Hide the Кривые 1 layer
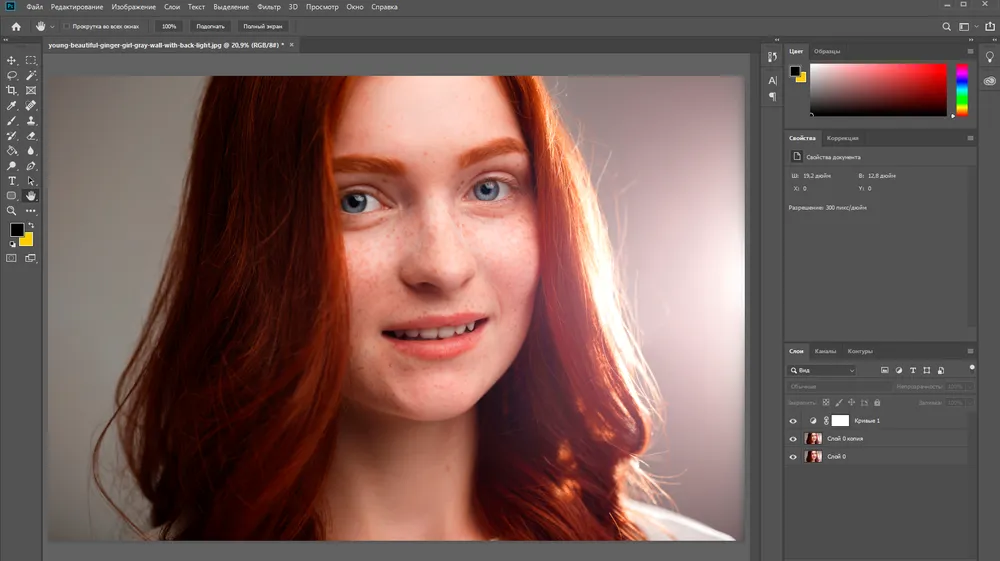This screenshot has height=561, width=1000. point(793,421)
